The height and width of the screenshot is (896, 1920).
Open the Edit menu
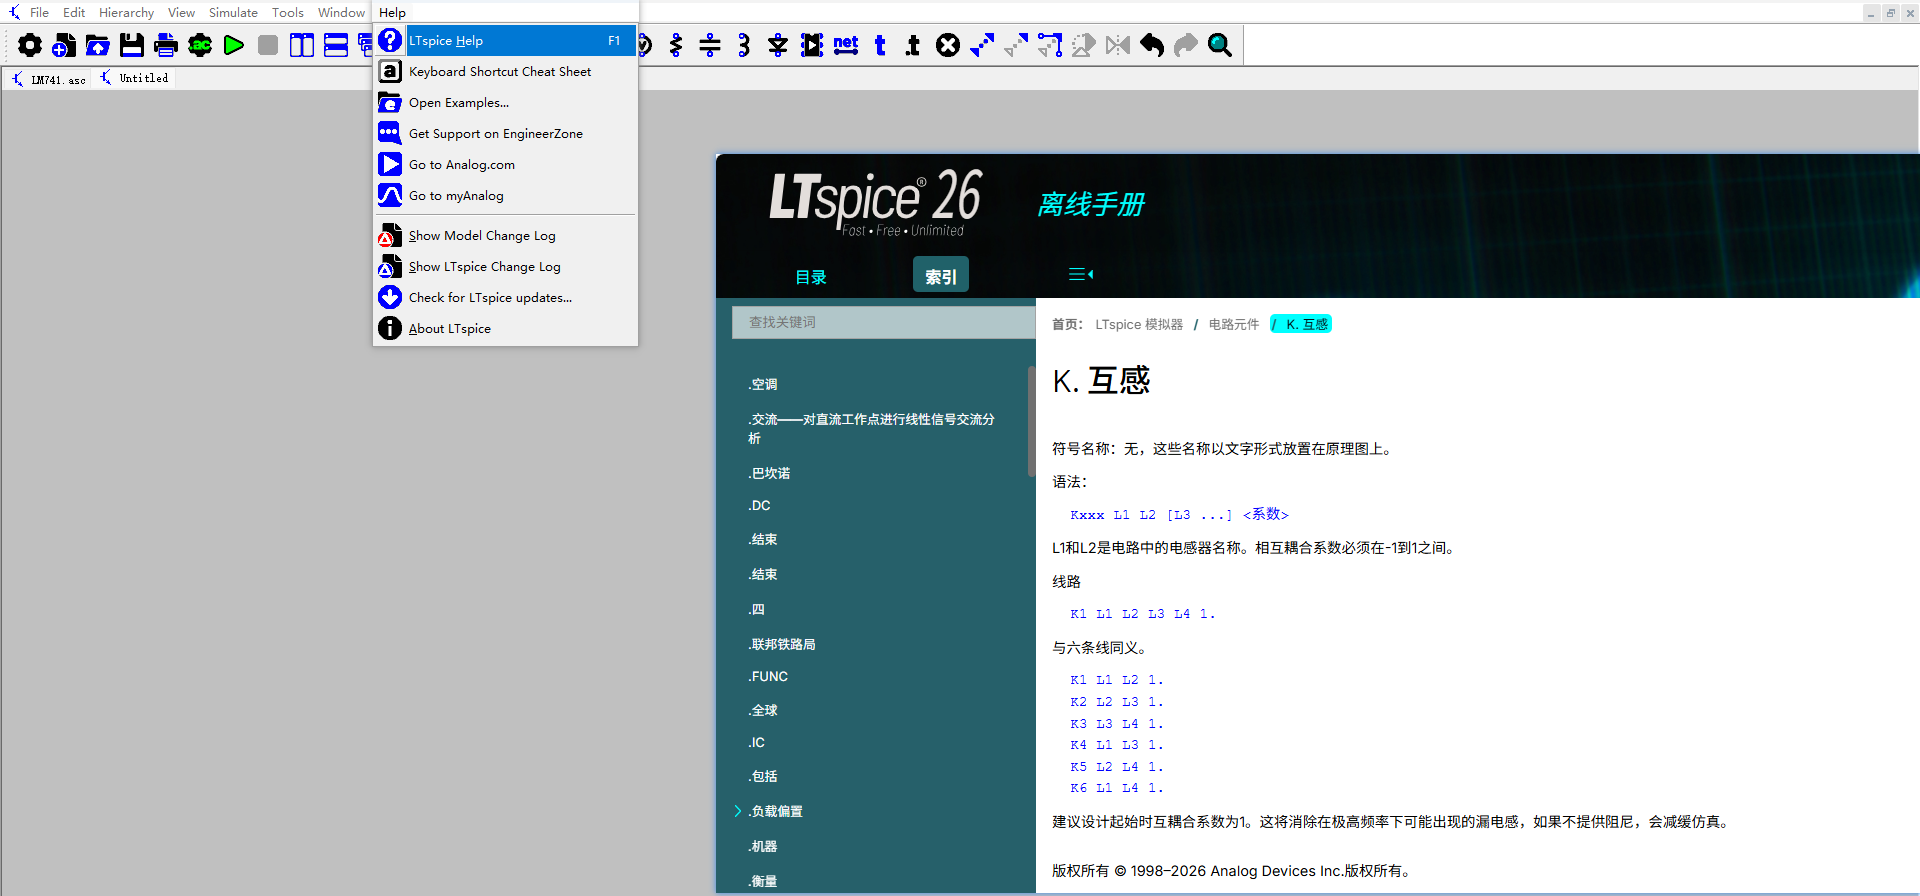click(x=74, y=12)
